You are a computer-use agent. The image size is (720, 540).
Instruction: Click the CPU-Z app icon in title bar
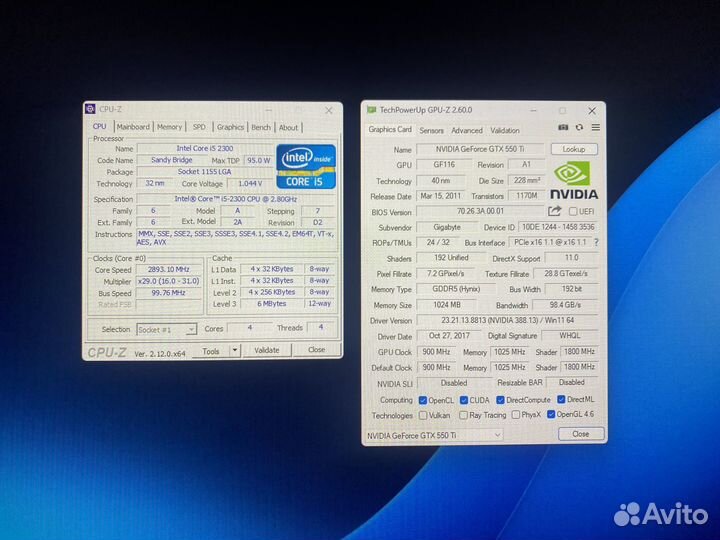tap(90, 109)
